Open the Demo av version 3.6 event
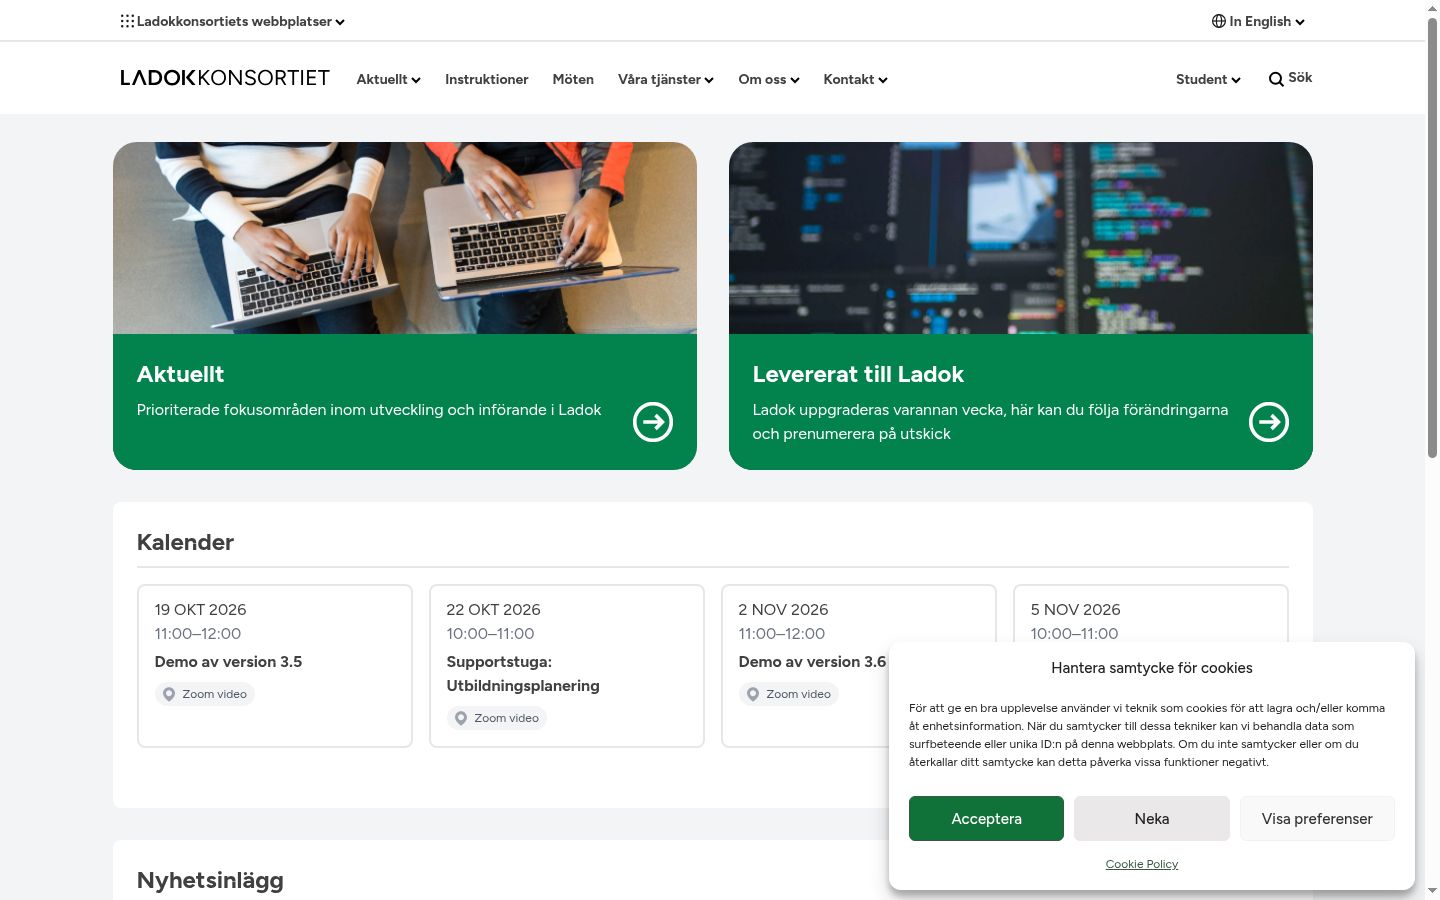 (x=812, y=662)
